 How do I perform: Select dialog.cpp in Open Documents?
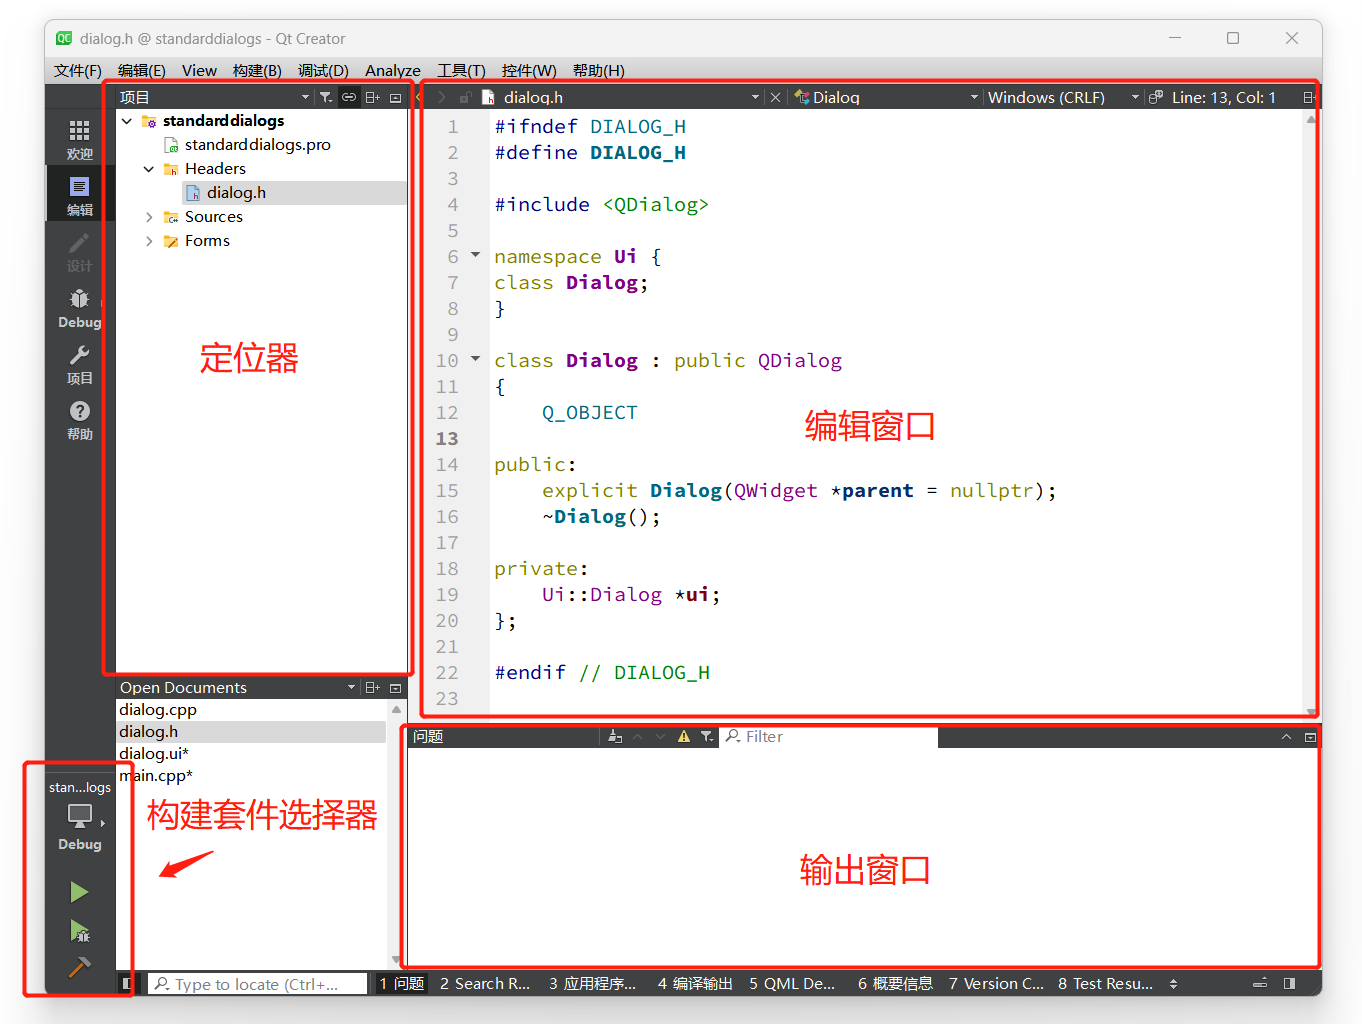tap(158, 710)
